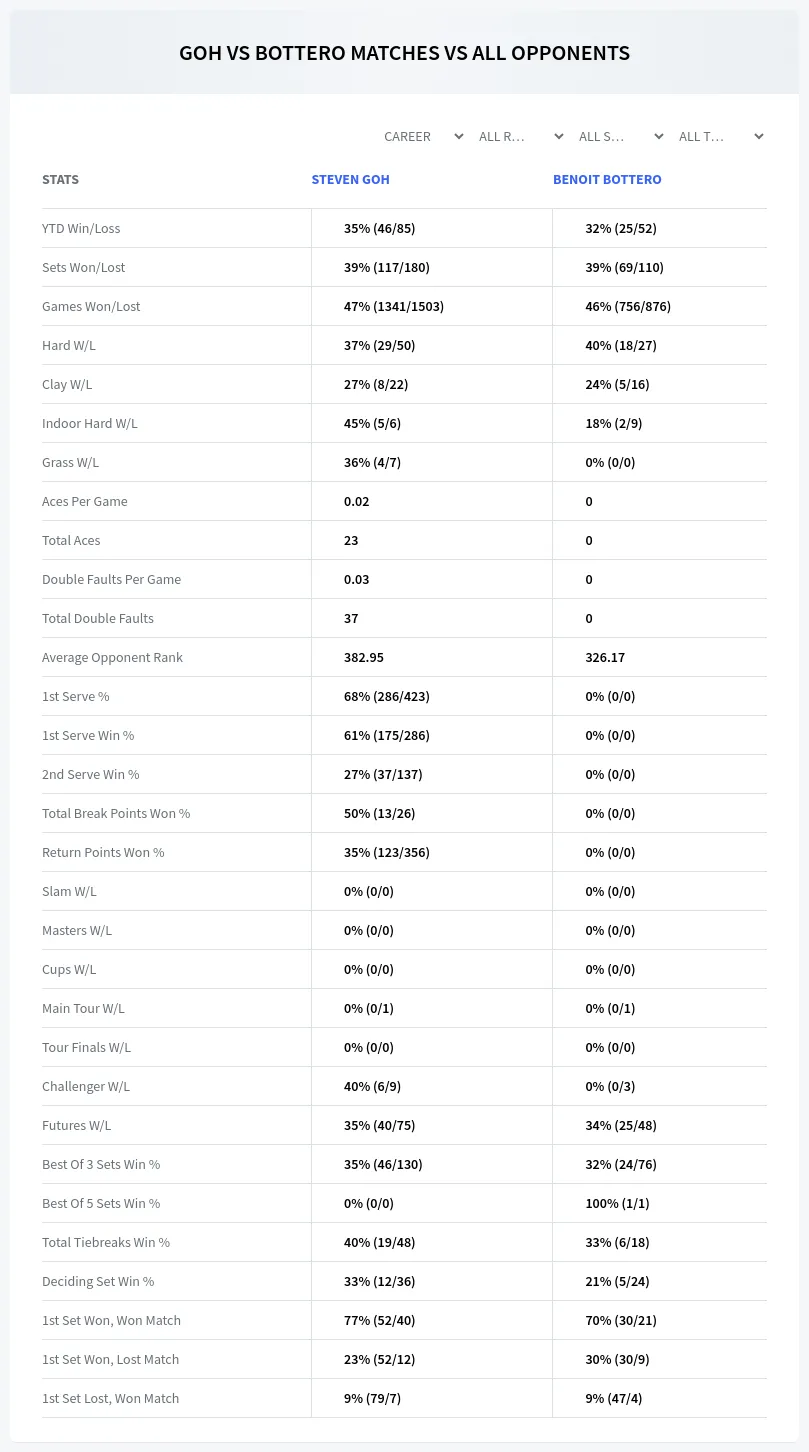809x1452 pixels.
Task: Open the CAREER period dropdown
Action: click(x=421, y=136)
